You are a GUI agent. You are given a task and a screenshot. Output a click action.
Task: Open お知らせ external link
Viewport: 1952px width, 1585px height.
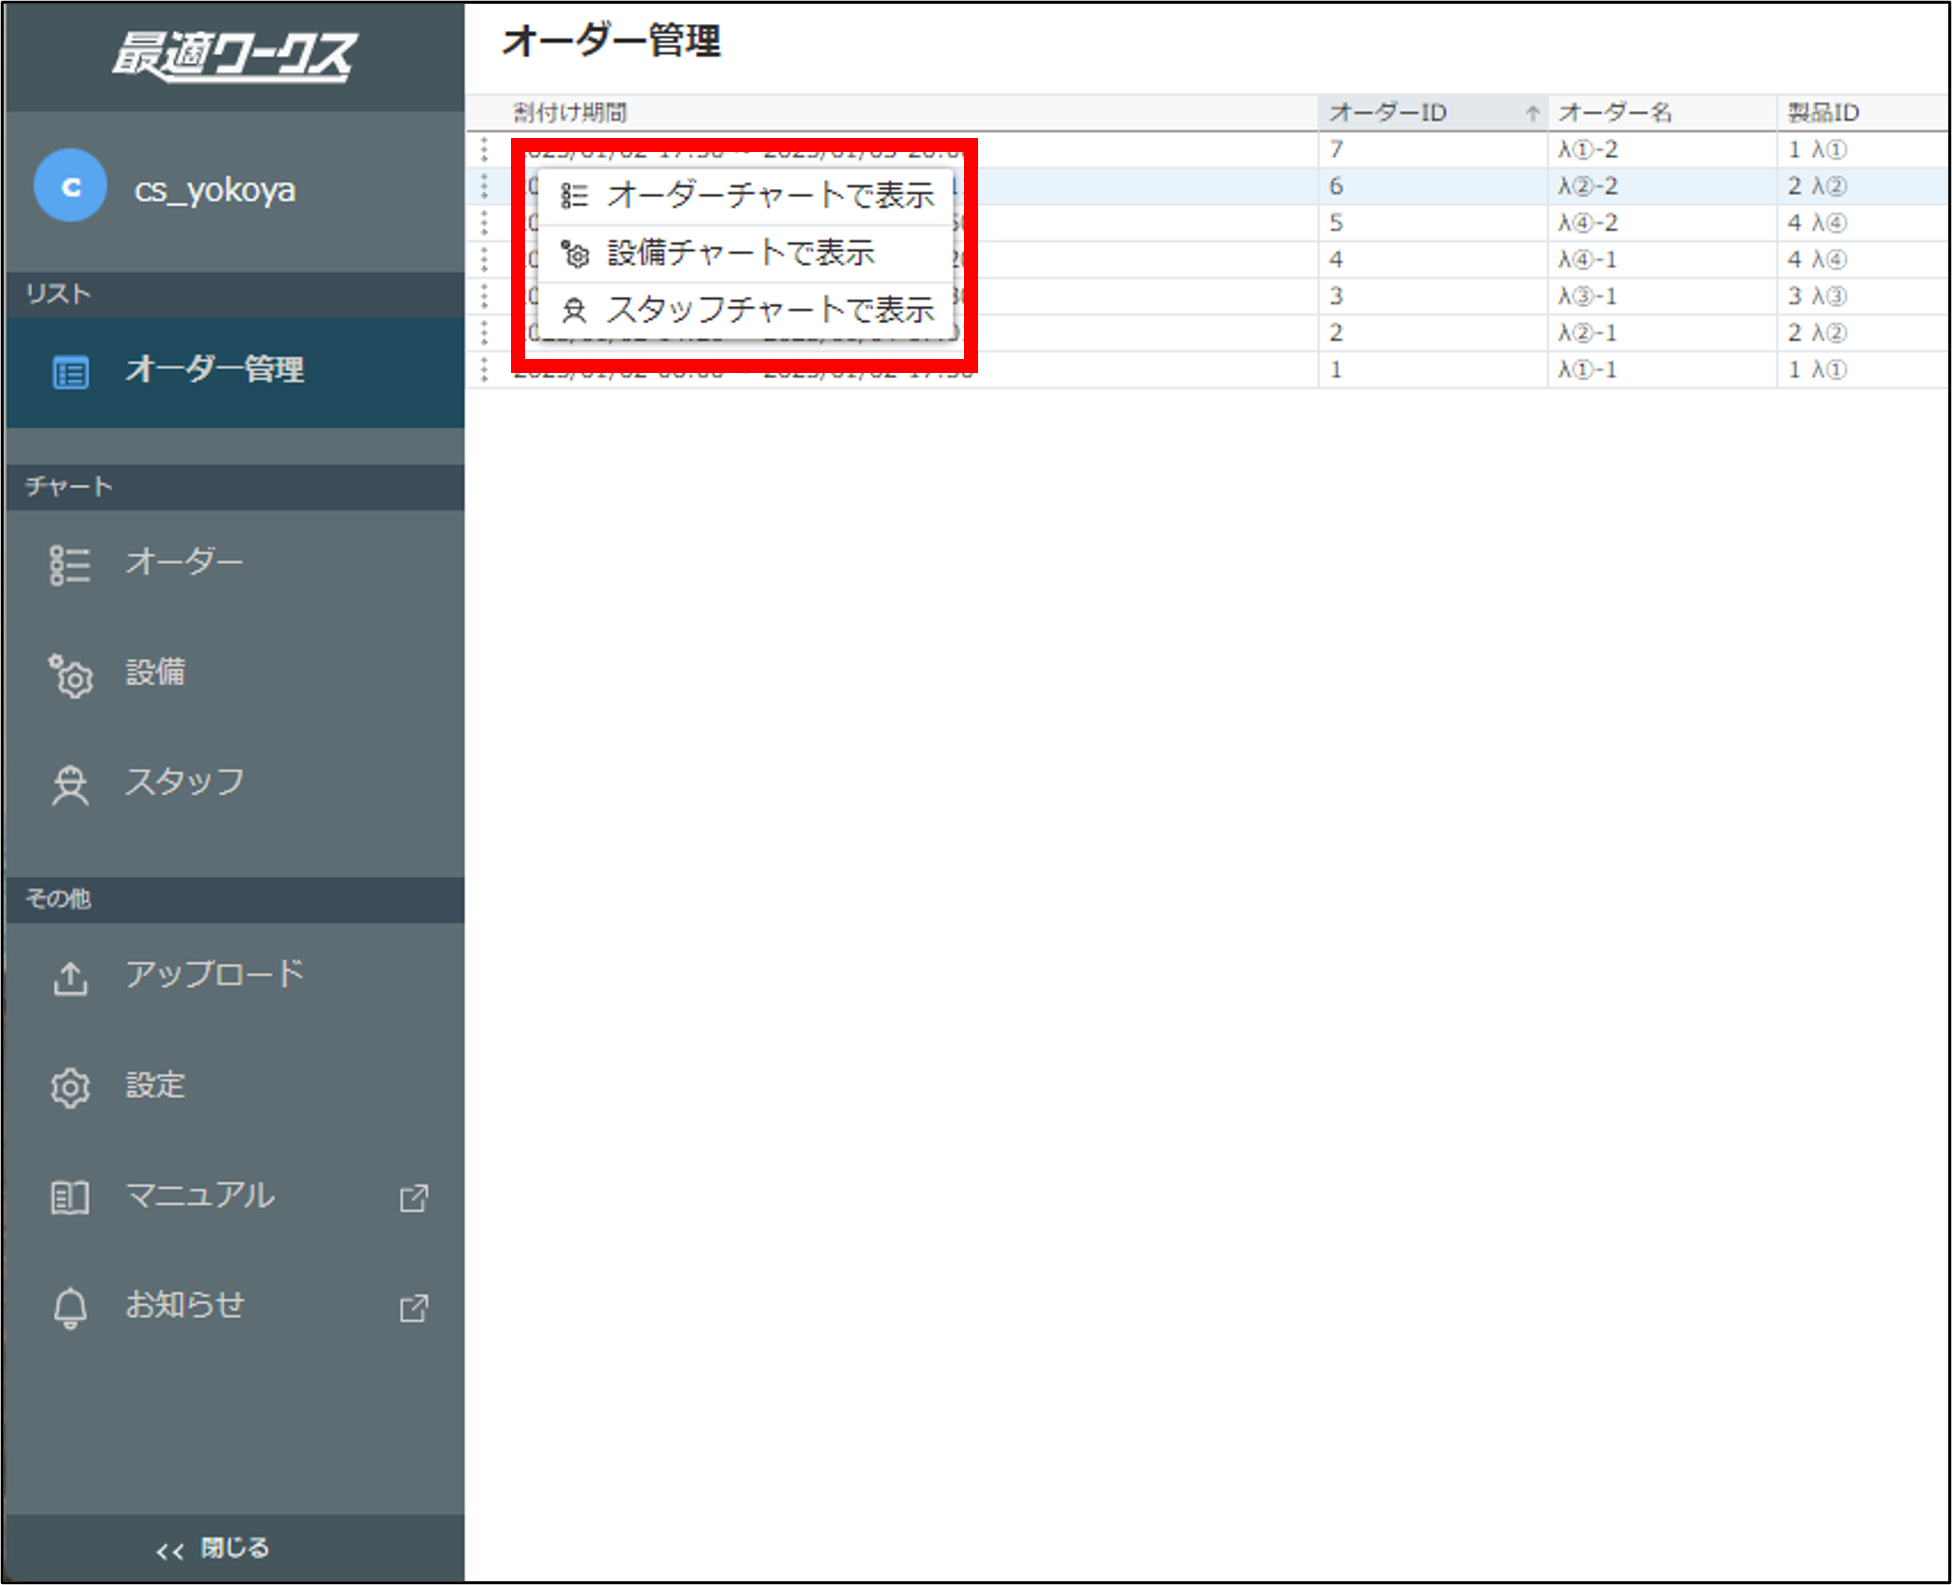(x=235, y=1306)
